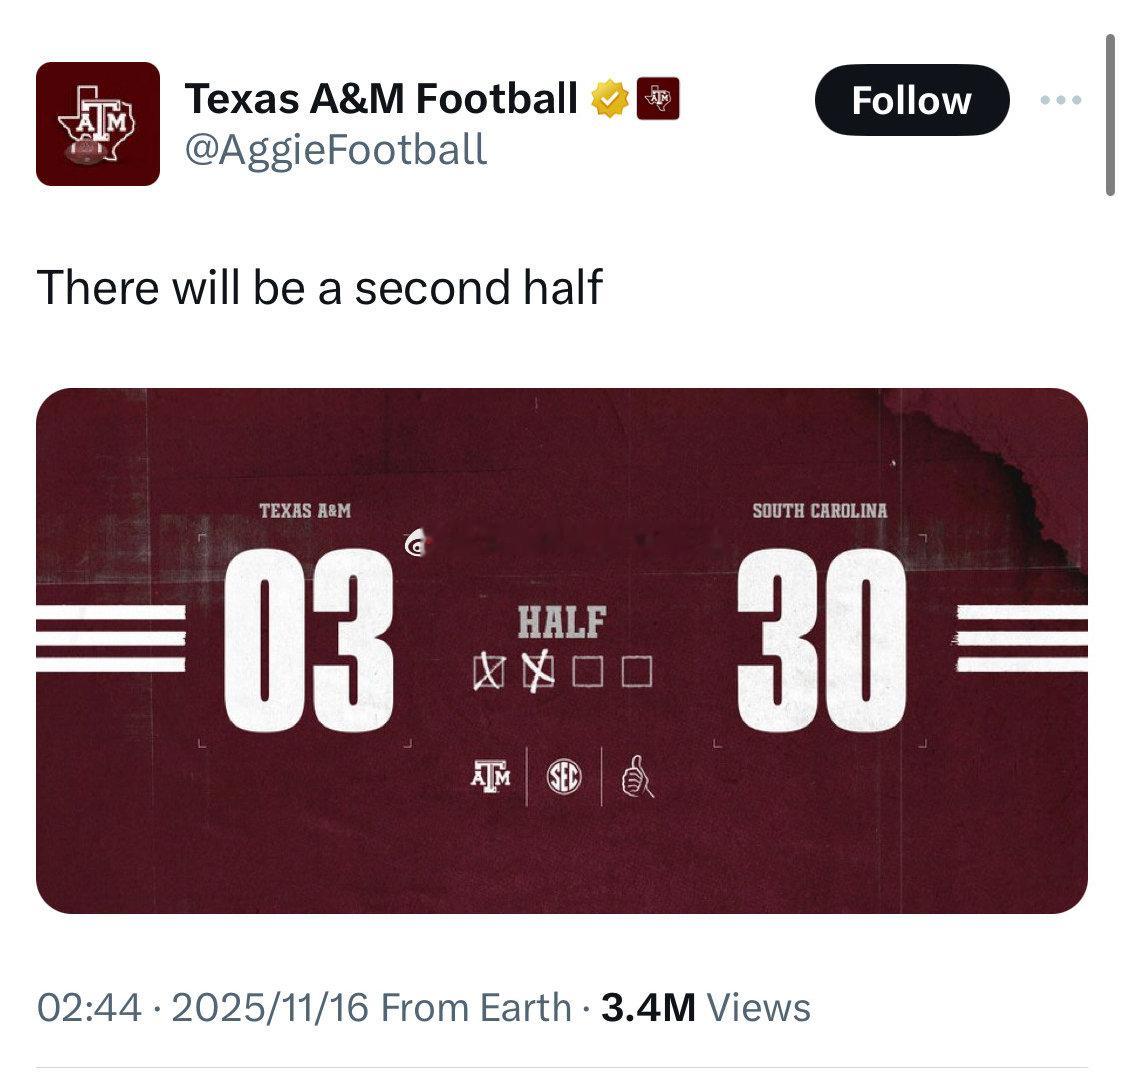Screen dimensions: 1123x1080
Task: Click the small A&M affiliation badge
Action: pos(658,98)
